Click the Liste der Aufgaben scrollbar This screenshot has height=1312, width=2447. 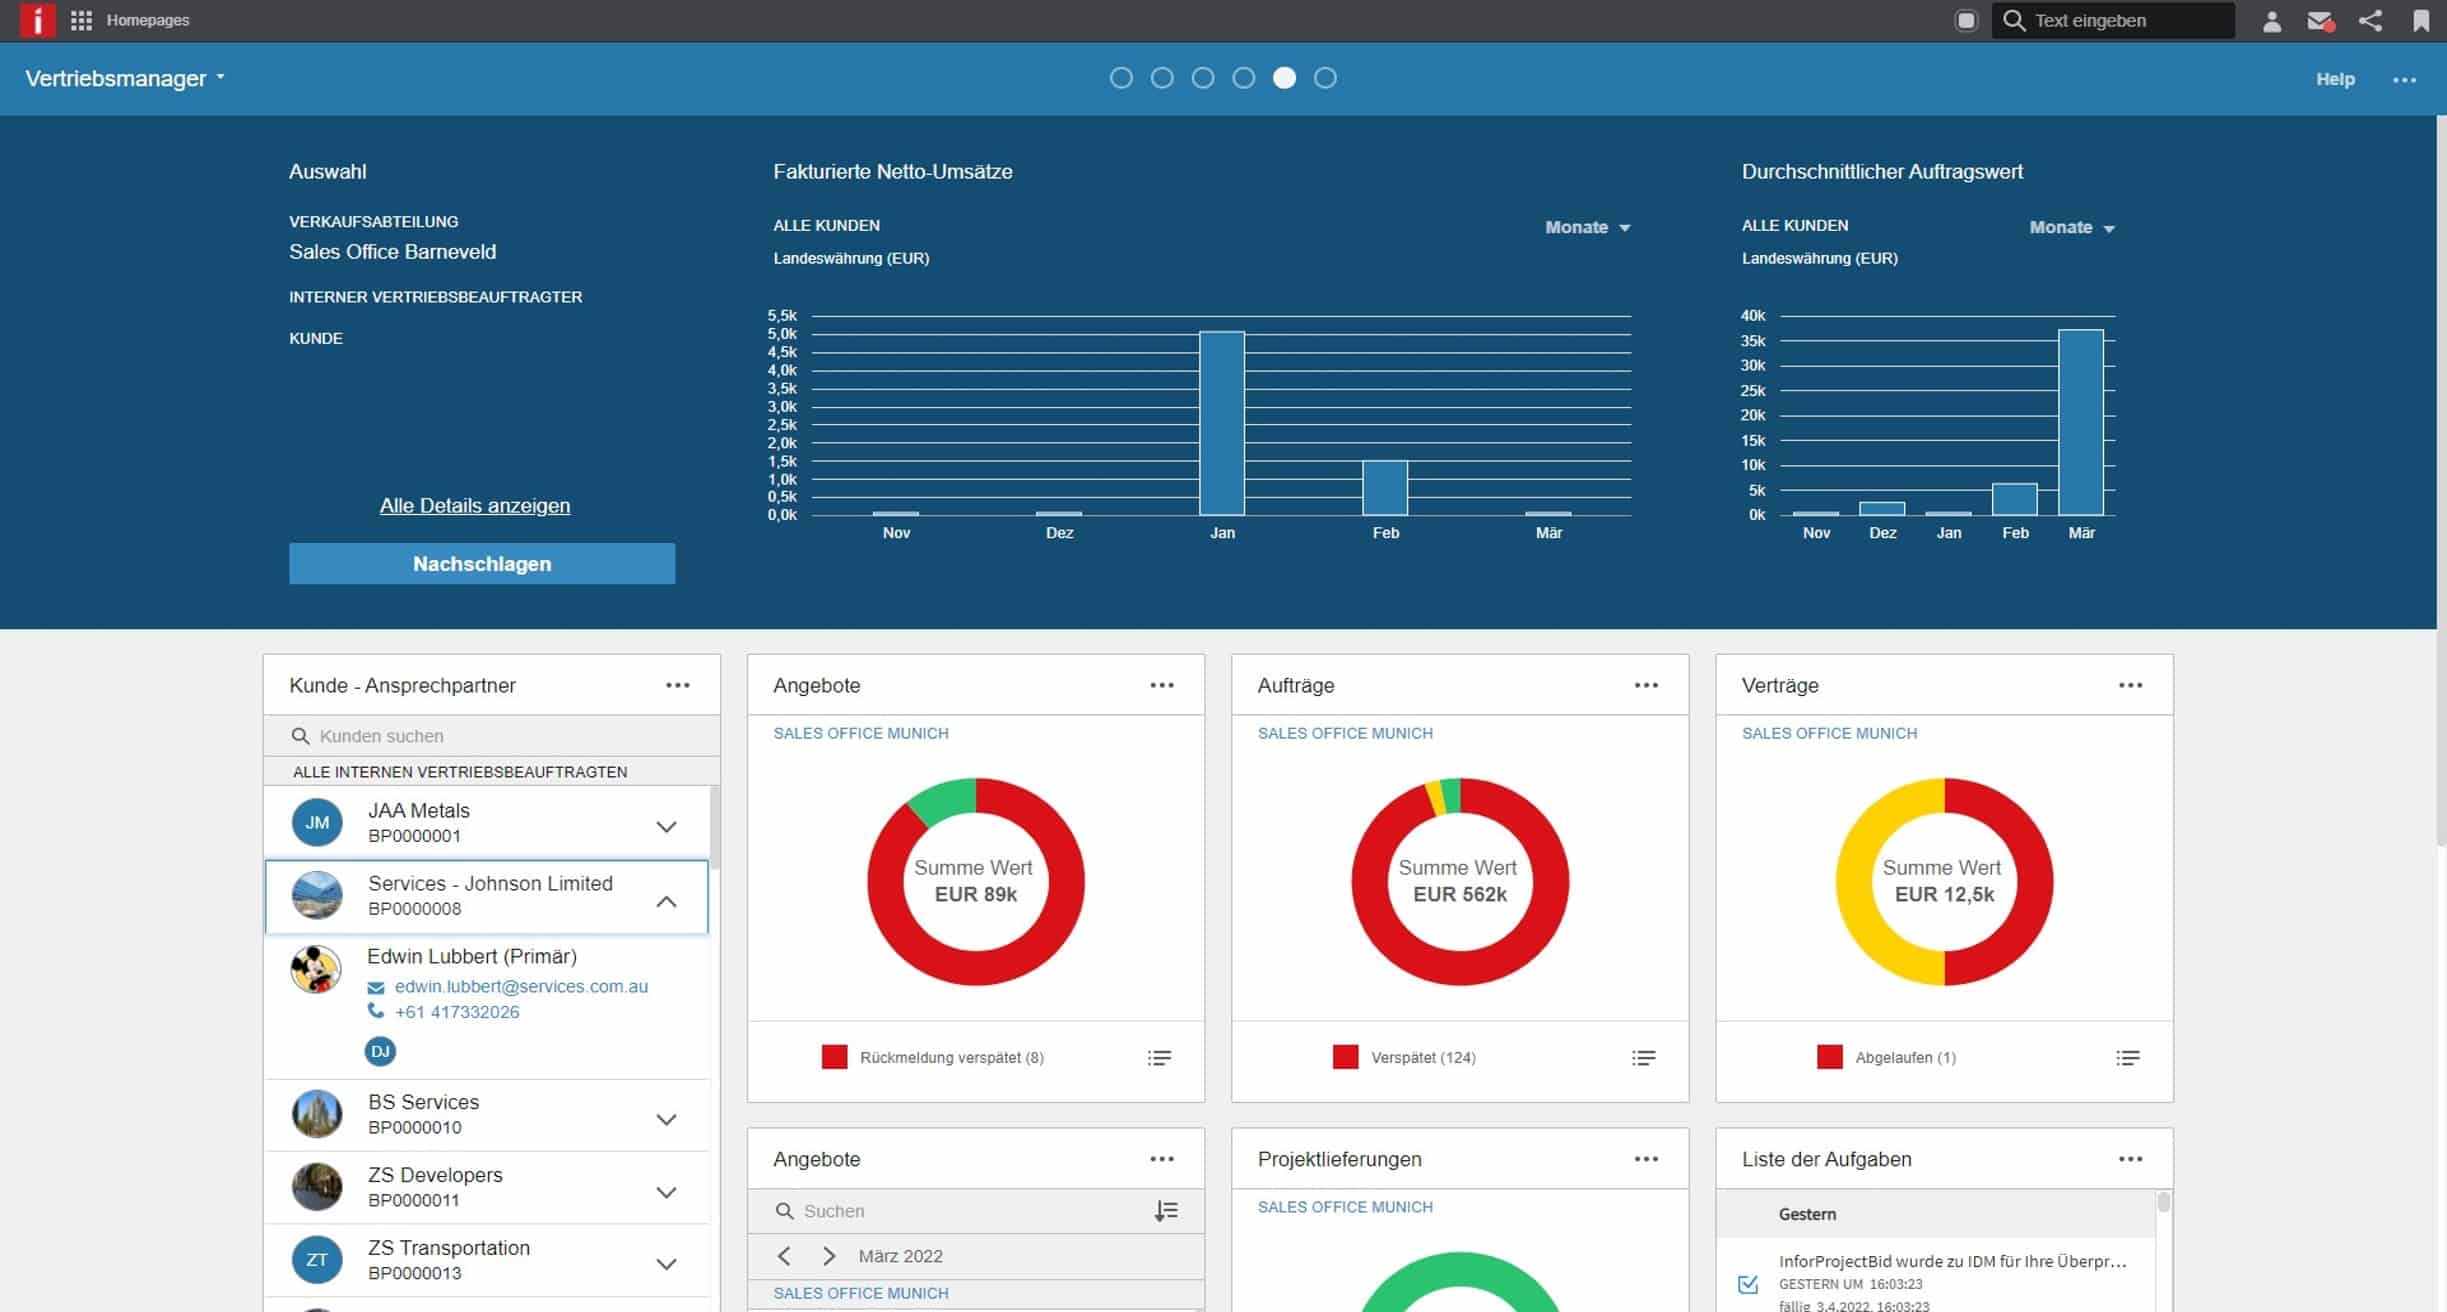[x=2163, y=1202]
